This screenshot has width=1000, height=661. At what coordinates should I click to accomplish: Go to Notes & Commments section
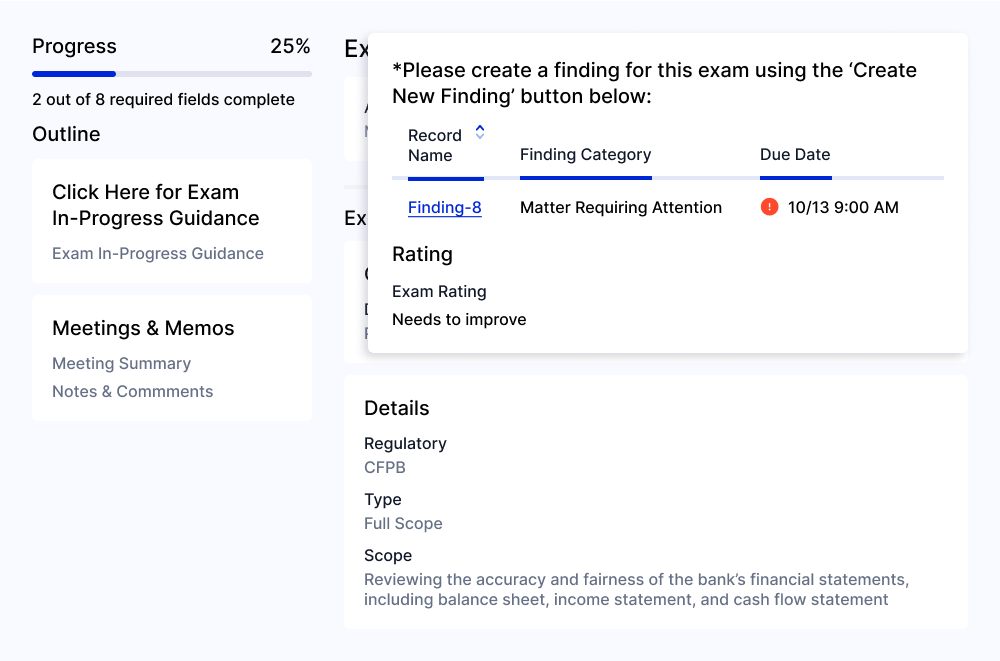point(133,391)
